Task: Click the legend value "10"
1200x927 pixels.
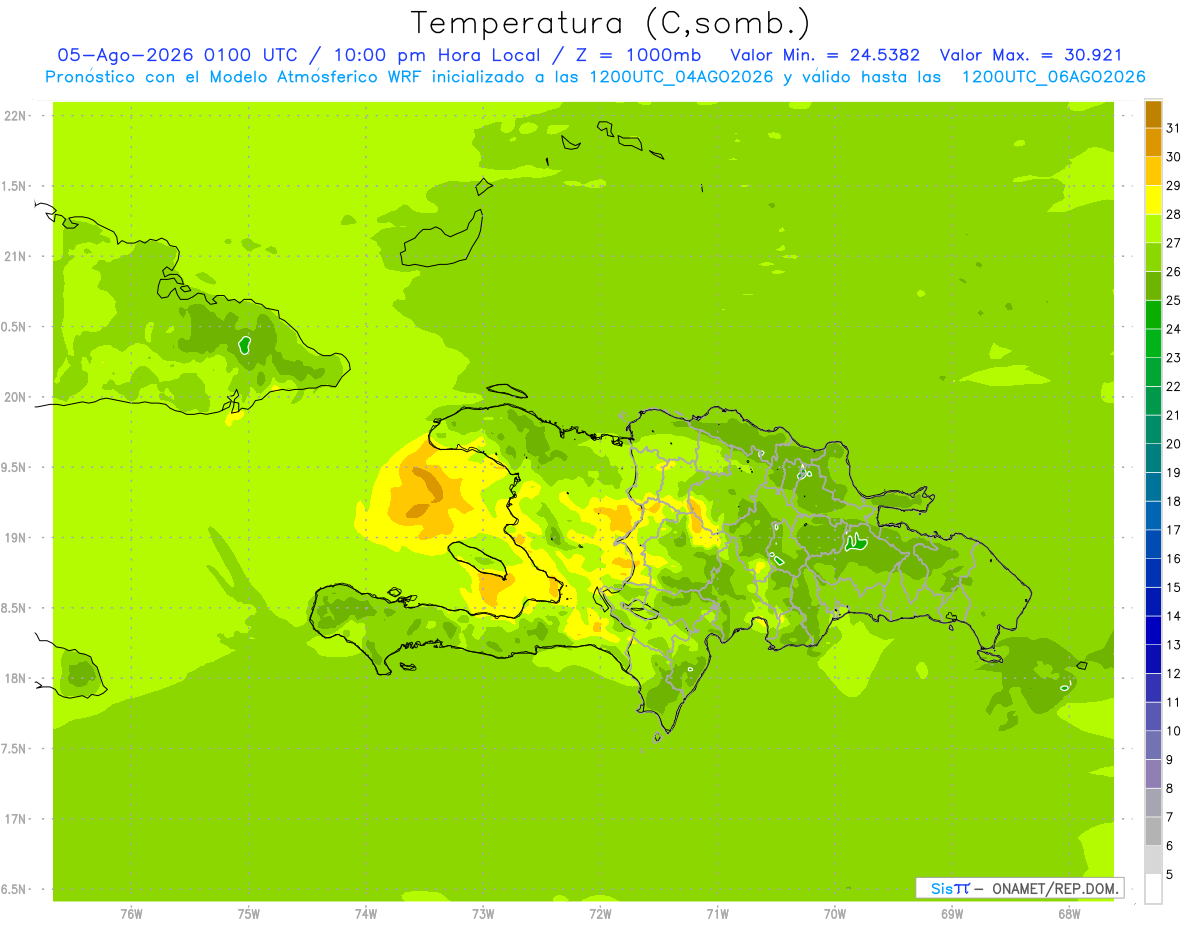Action: coord(1174,731)
